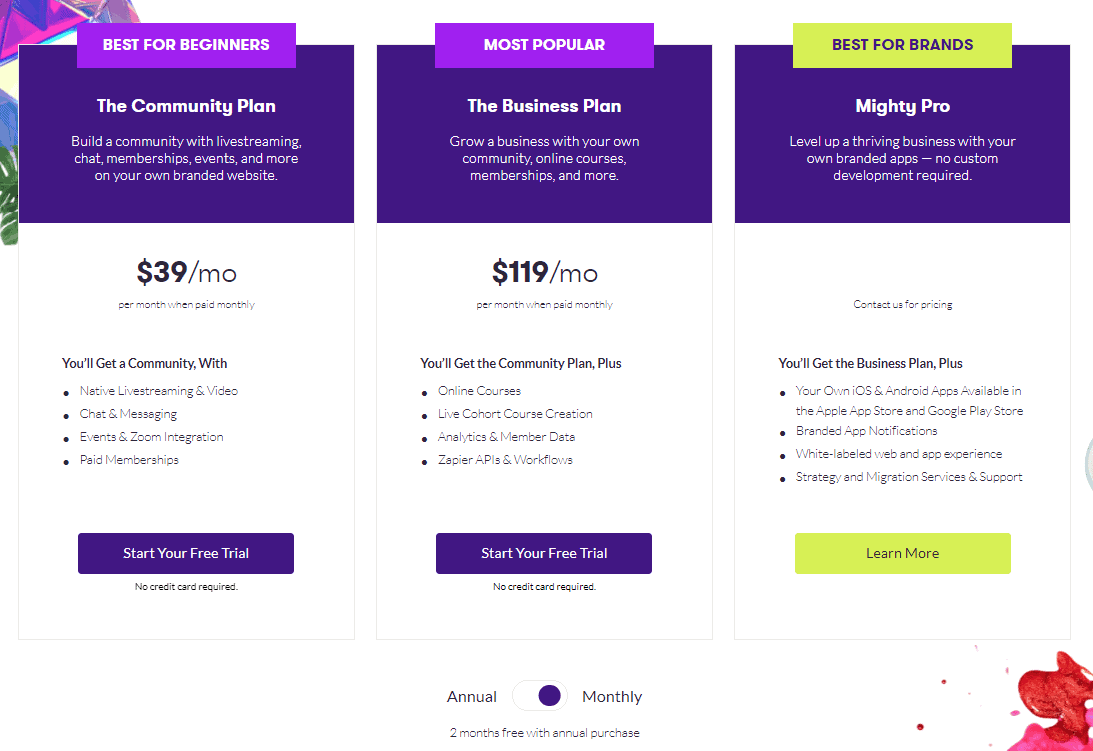
Task: Click Contact us for pricing text
Action: [902, 304]
